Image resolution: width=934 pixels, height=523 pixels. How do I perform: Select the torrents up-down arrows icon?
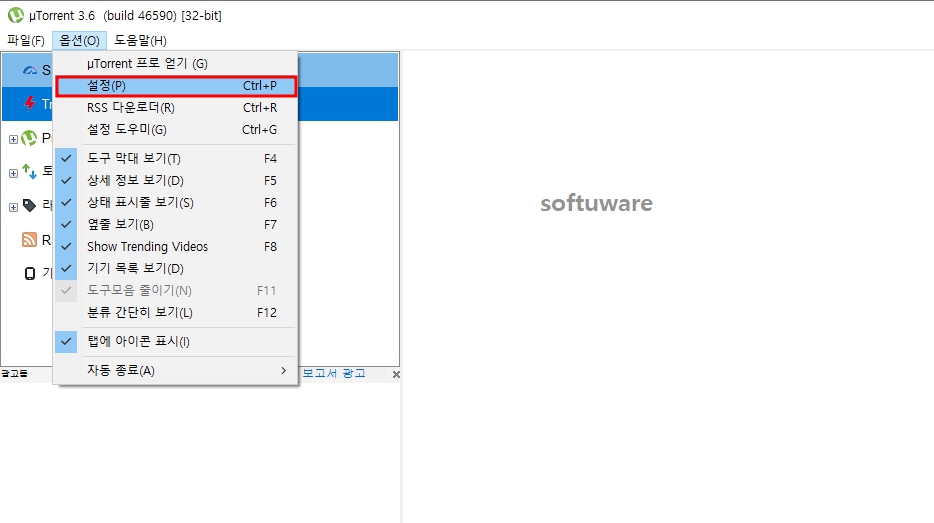point(29,172)
